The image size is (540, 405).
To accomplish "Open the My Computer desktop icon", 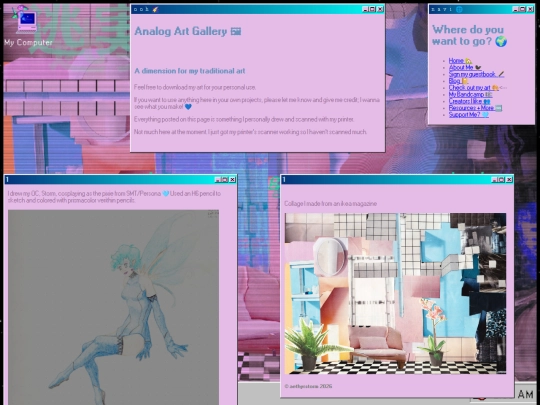I will [28, 26].
